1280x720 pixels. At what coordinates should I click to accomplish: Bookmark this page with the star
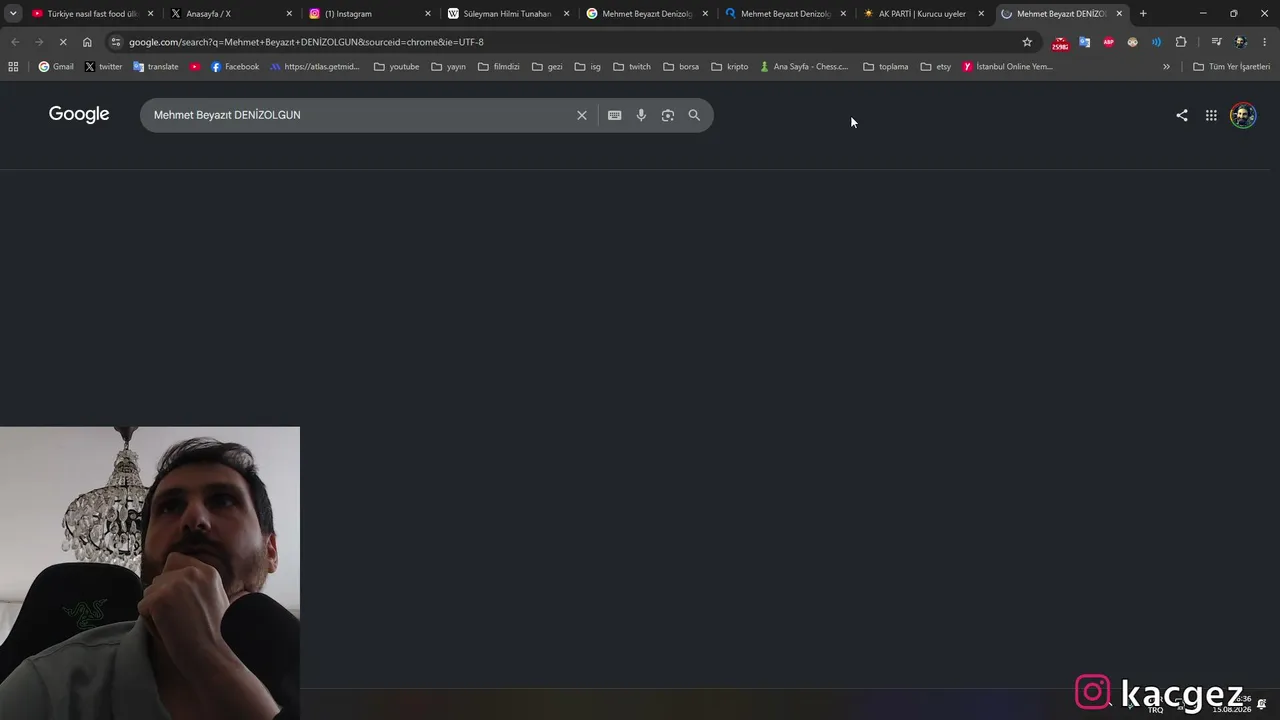tap(1027, 42)
